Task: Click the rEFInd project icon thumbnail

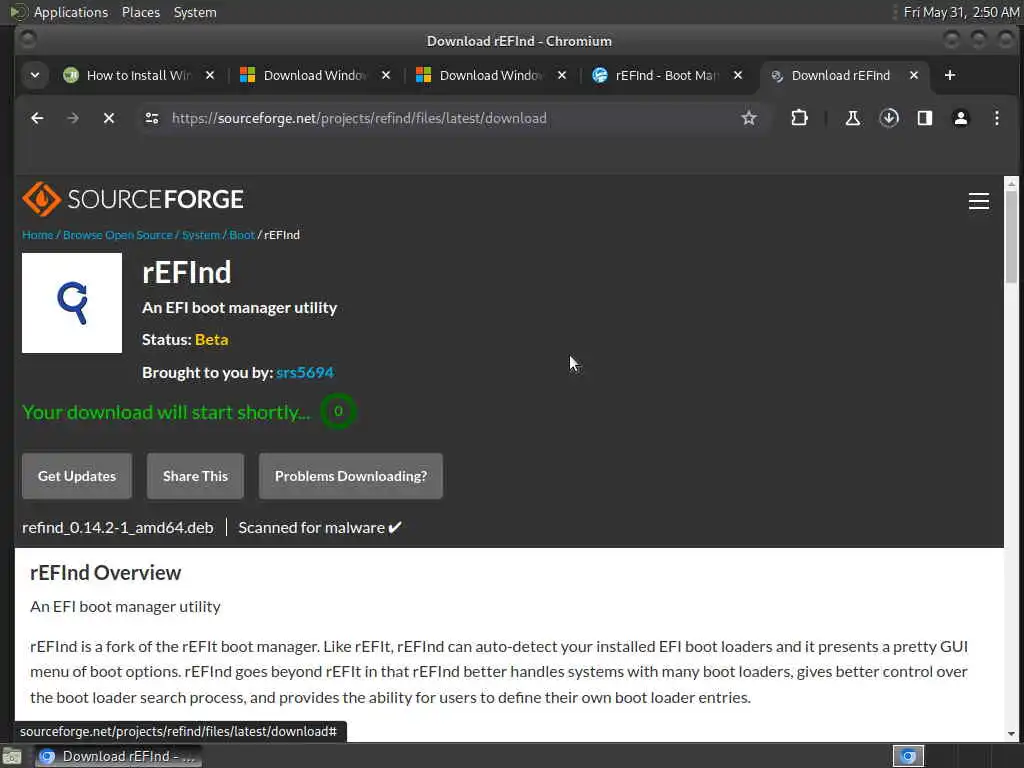Action: (x=72, y=303)
